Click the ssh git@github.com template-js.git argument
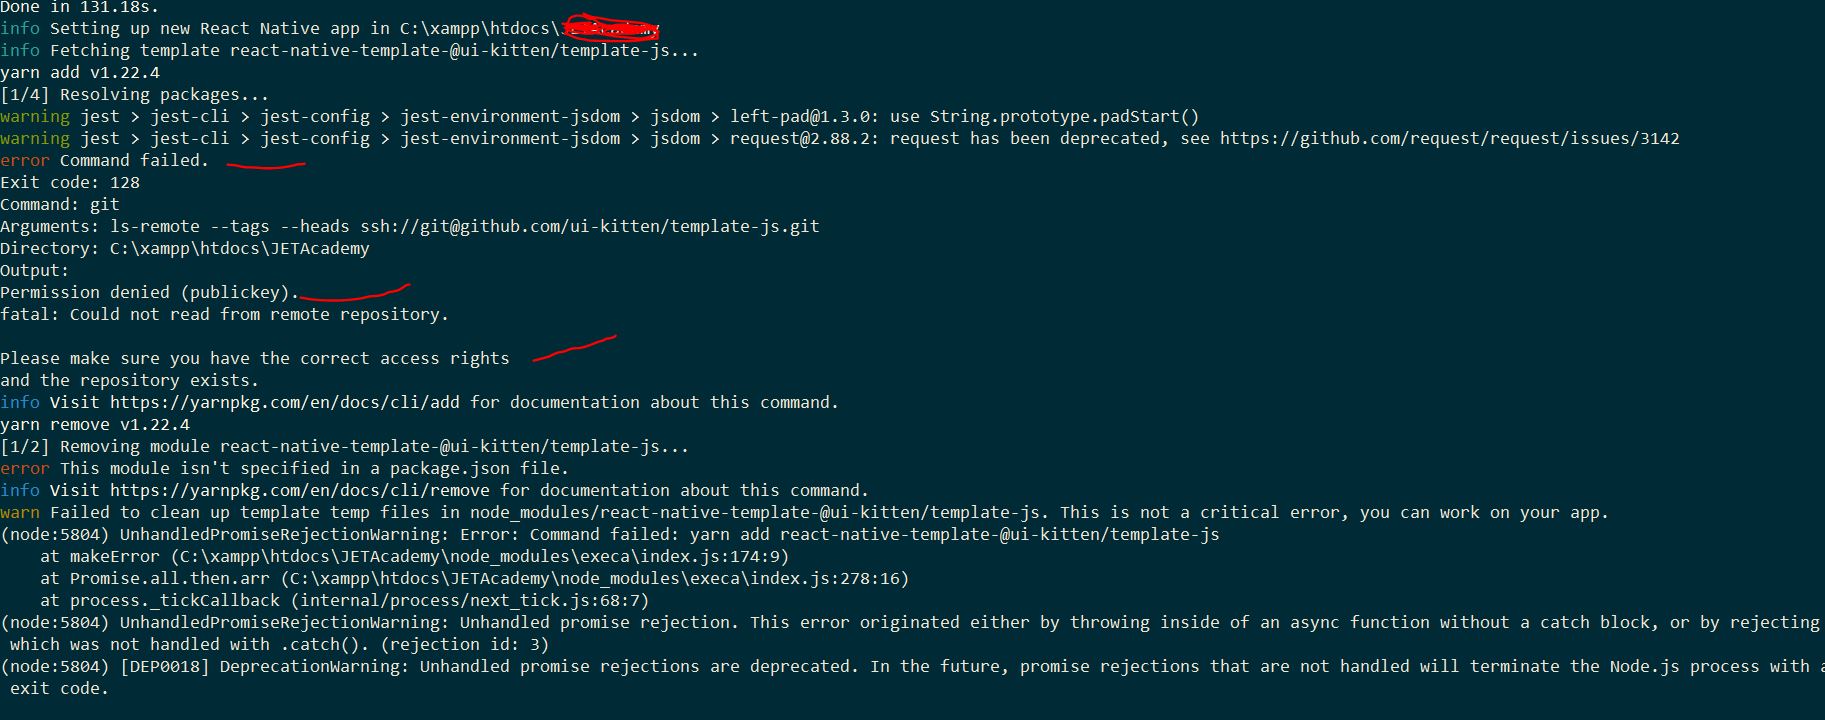 590,226
